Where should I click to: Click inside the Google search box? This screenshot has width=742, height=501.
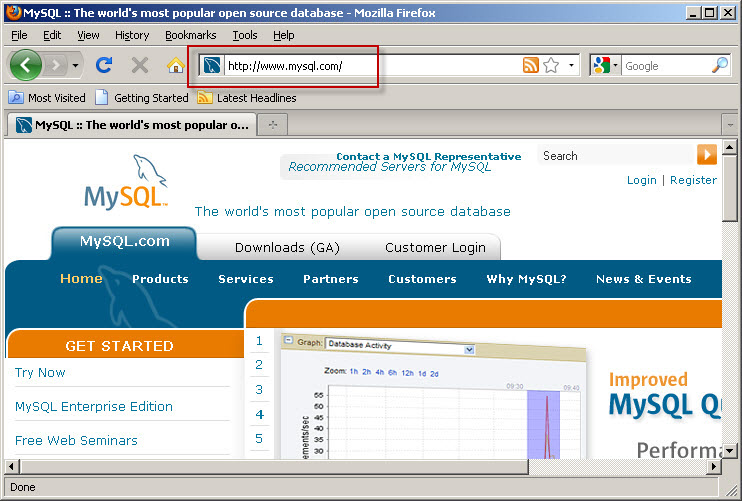pyautogui.click(x=666, y=66)
